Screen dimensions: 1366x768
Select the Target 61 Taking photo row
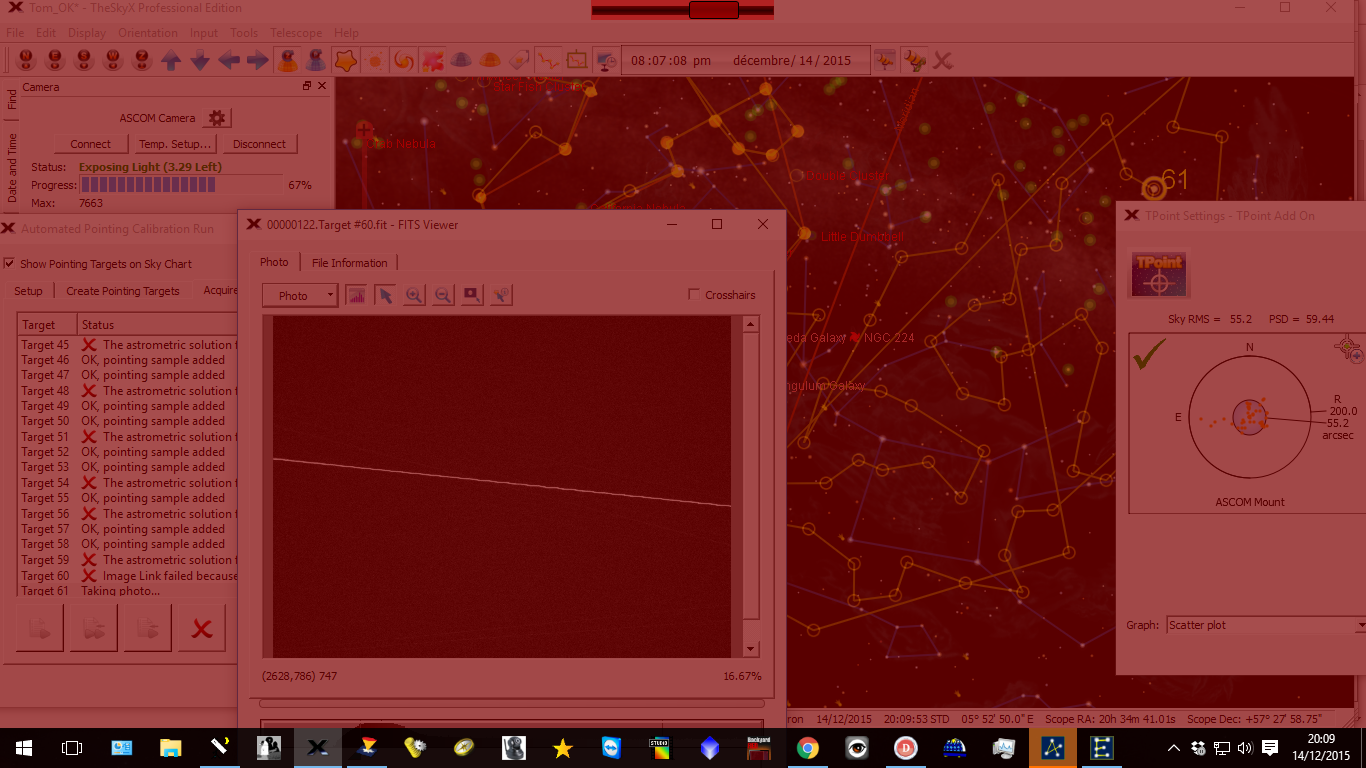click(128, 590)
